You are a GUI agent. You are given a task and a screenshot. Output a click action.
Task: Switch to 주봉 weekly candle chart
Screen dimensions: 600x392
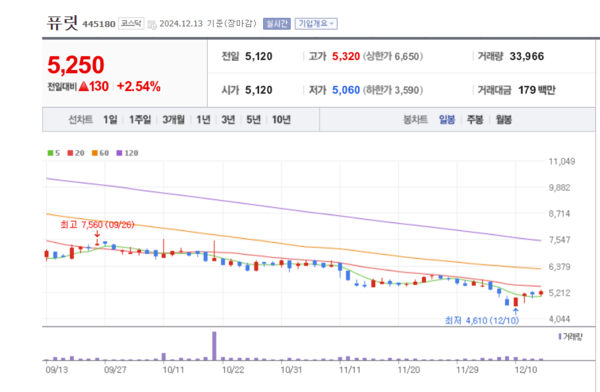point(475,120)
